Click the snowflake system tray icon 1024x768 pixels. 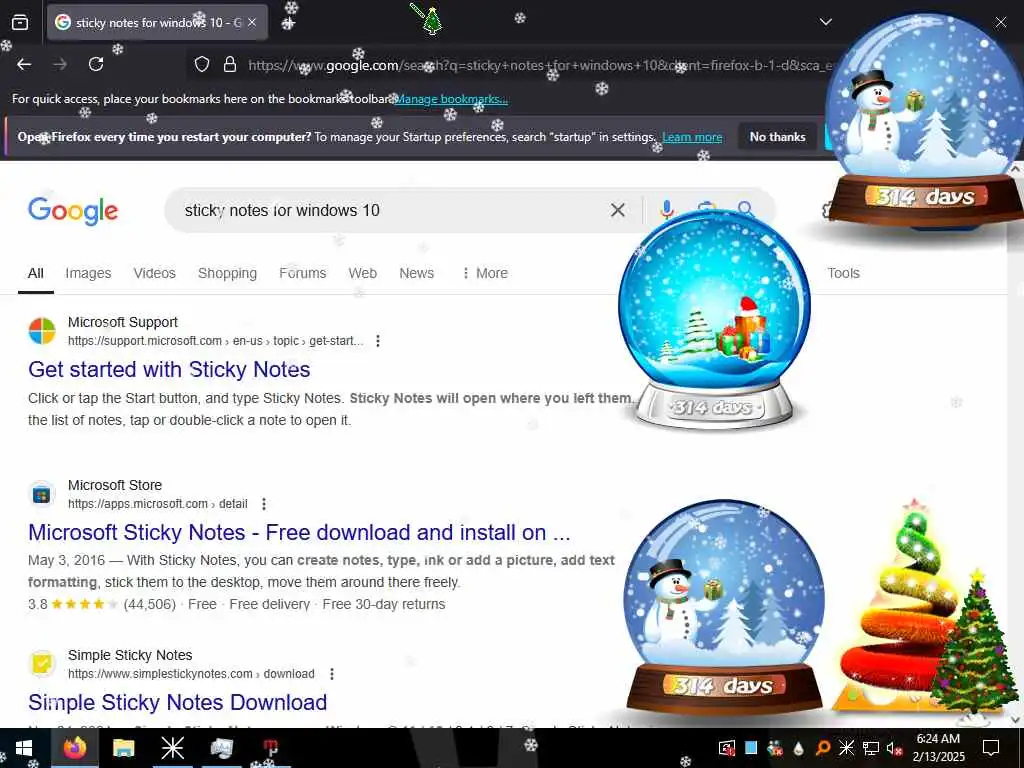tap(846, 748)
